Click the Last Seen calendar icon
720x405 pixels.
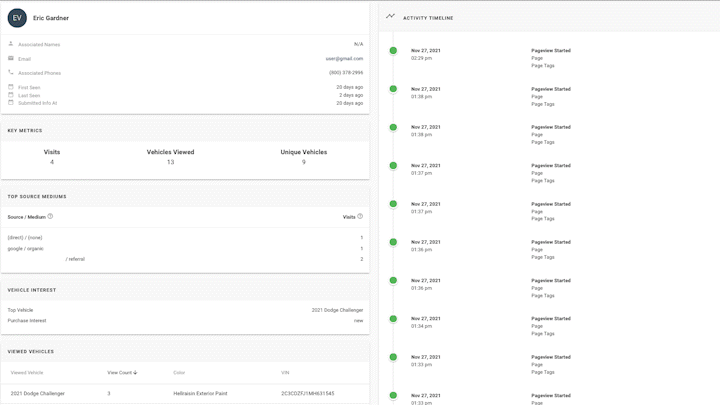click(x=11, y=95)
